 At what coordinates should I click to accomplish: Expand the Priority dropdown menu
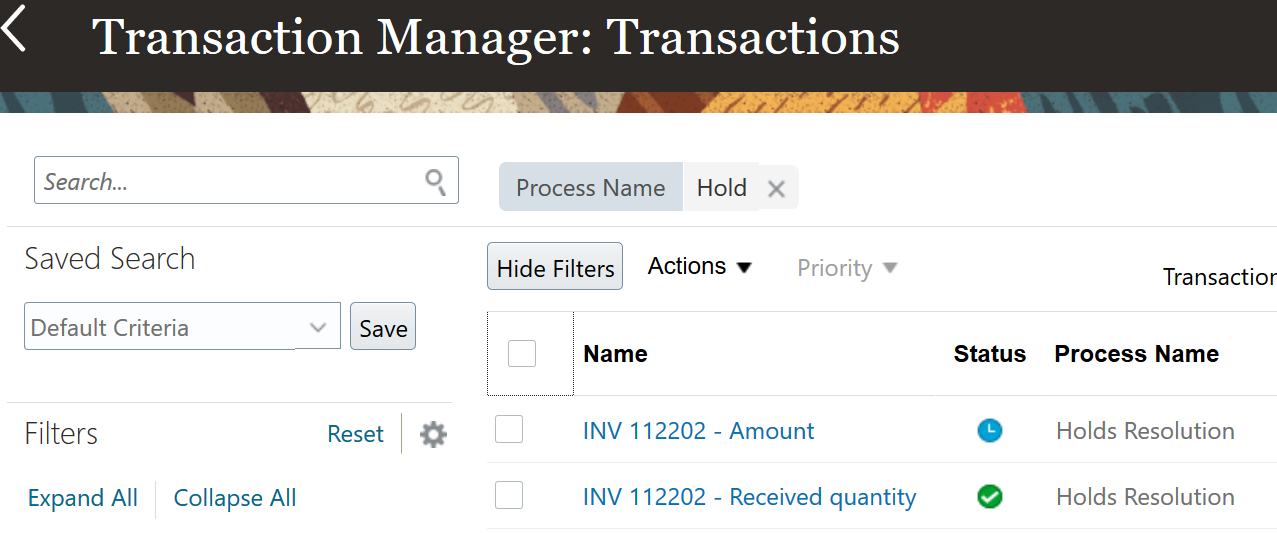click(846, 268)
